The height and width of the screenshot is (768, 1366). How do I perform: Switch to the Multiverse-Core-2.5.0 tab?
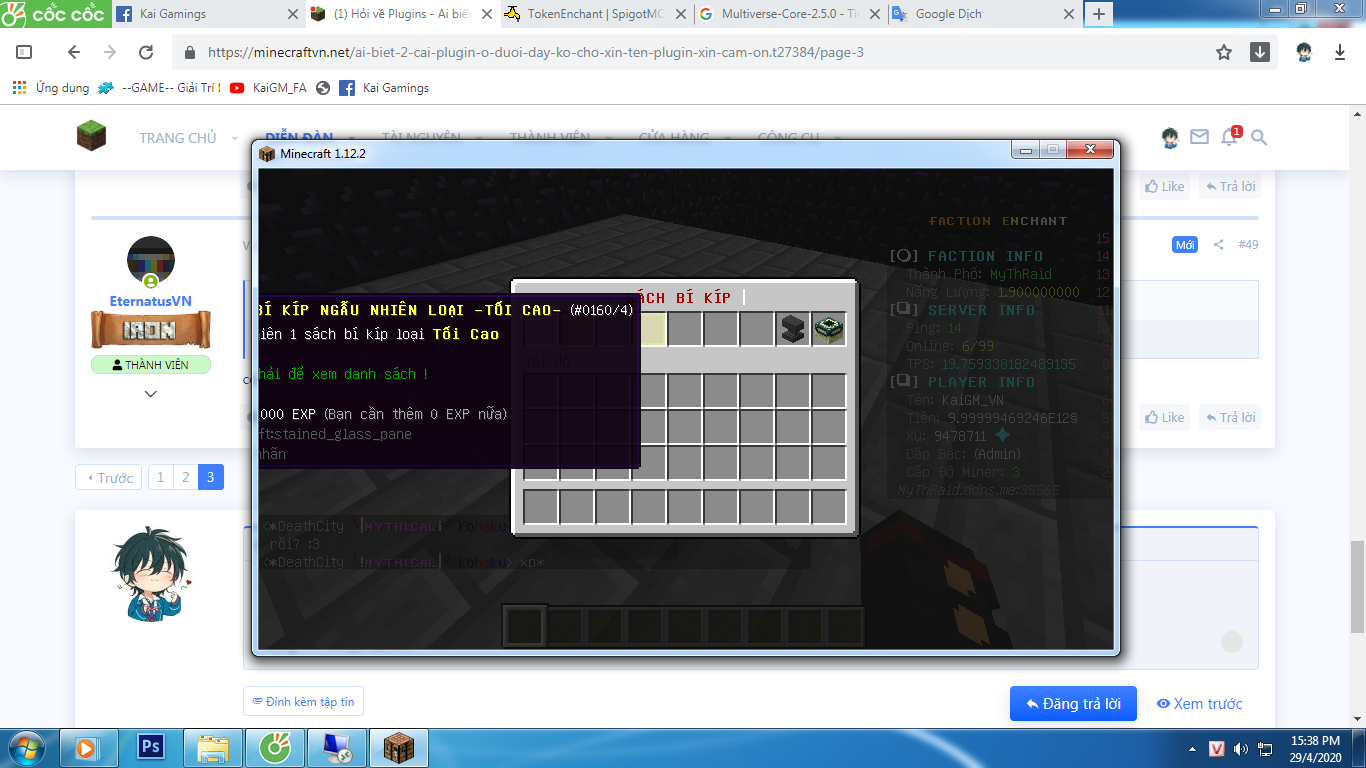point(788,14)
